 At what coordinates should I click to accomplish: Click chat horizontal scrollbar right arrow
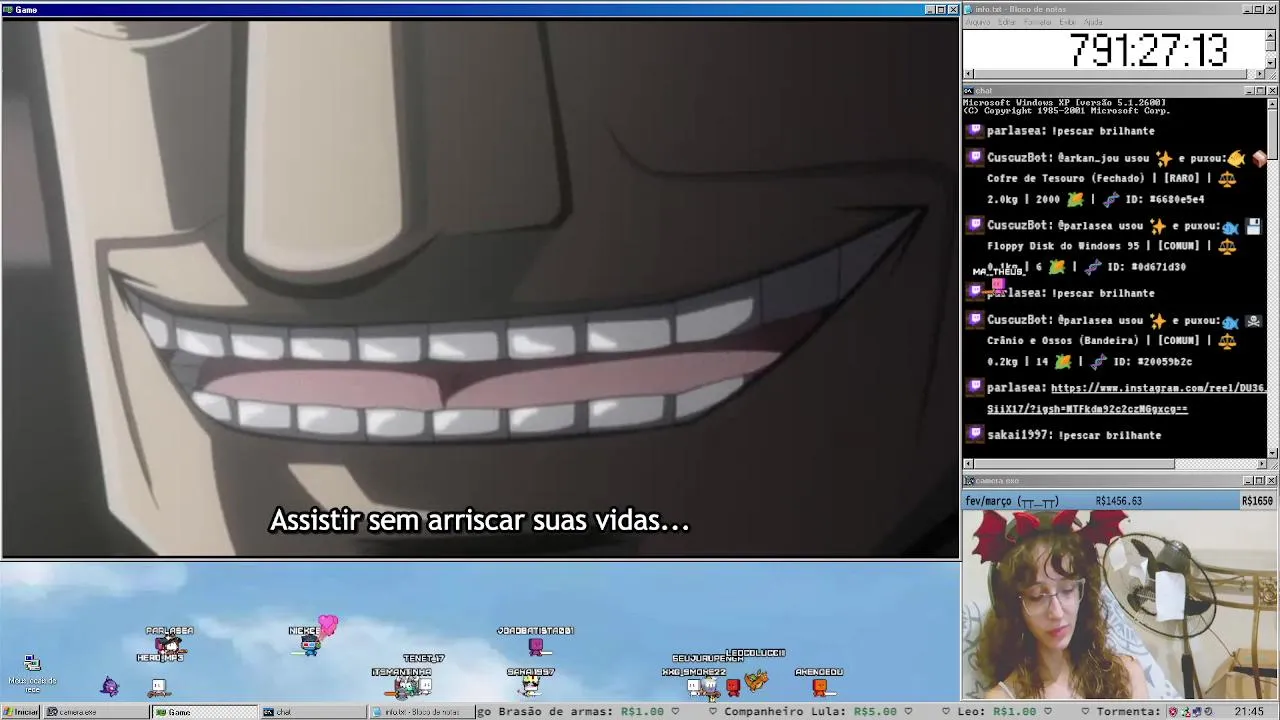tap(1260, 464)
